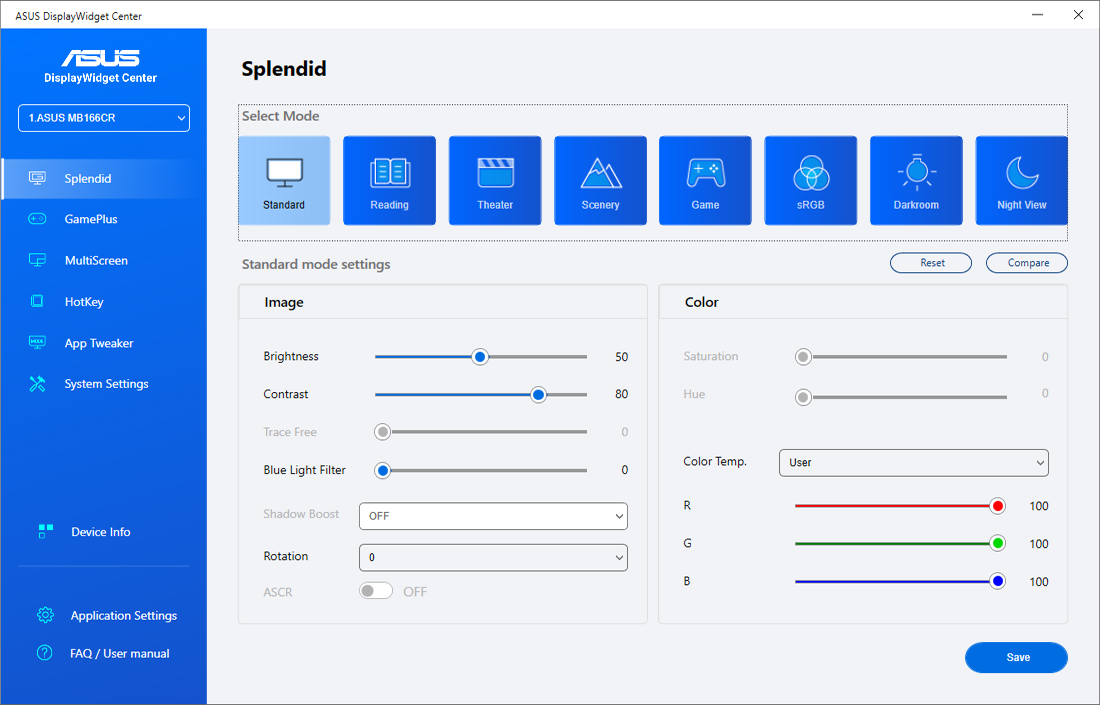
Task: Click the Image panel heading
Action: [x=284, y=302]
